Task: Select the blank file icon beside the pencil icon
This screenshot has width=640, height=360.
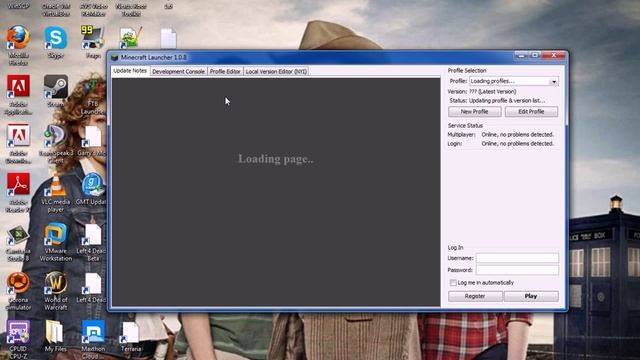Action: [x=168, y=38]
